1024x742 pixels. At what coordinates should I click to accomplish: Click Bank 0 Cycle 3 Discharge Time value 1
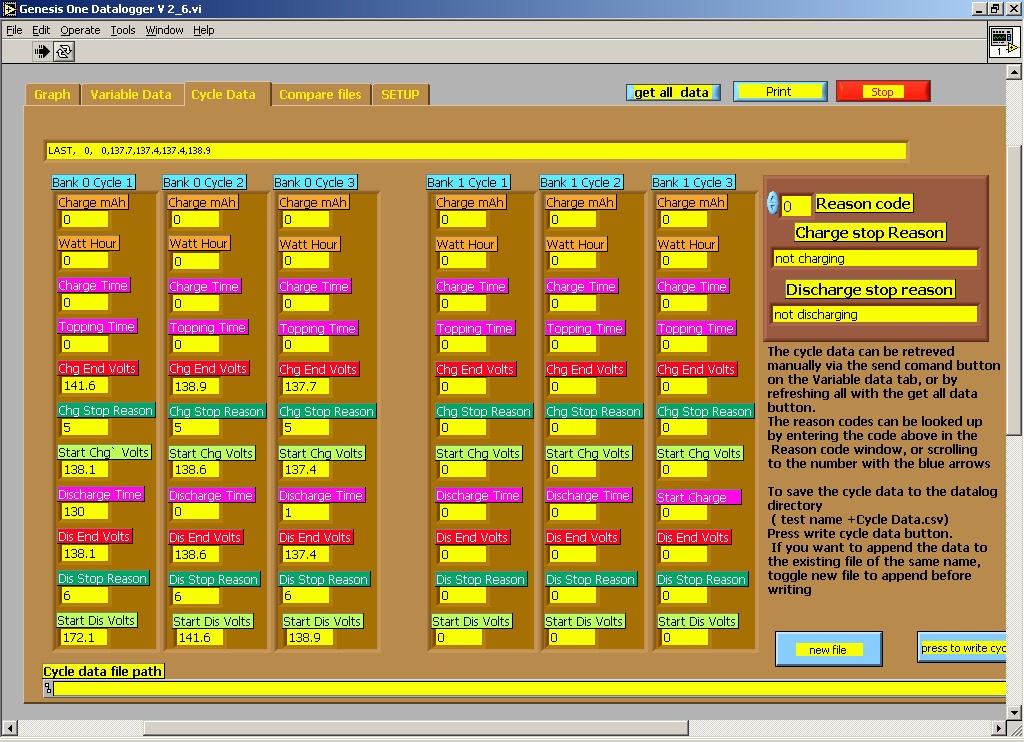pos(306,513)
